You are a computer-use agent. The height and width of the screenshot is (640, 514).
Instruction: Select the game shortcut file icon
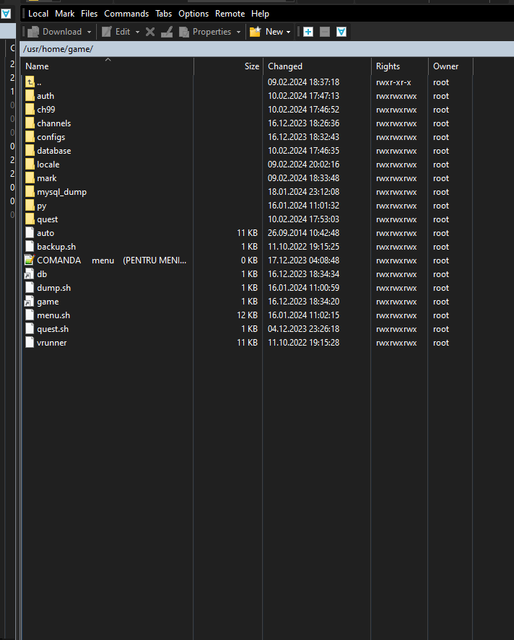point(30,301)
